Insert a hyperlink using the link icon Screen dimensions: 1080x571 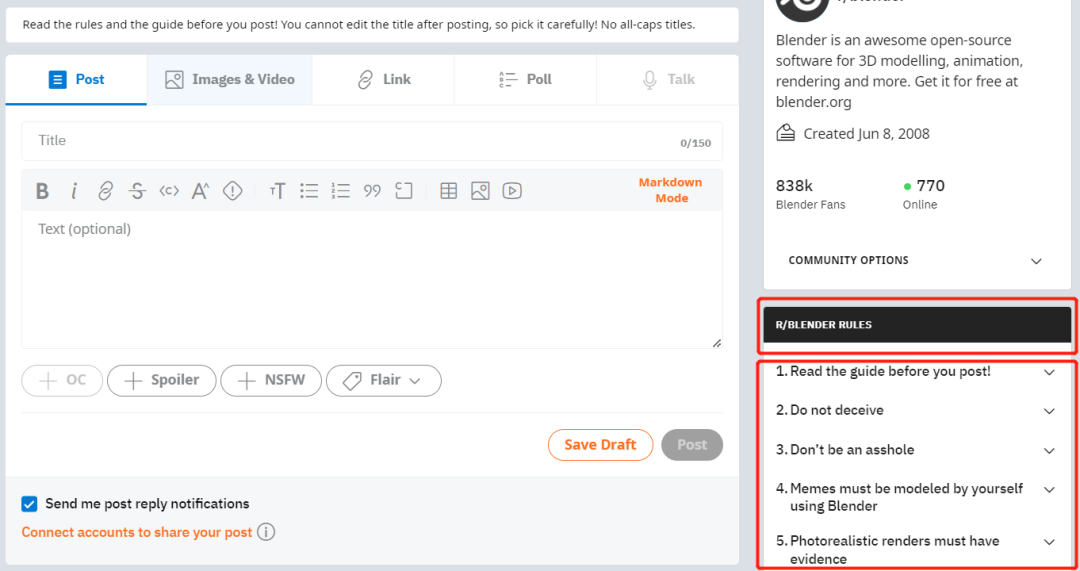(x=105, y=191)
